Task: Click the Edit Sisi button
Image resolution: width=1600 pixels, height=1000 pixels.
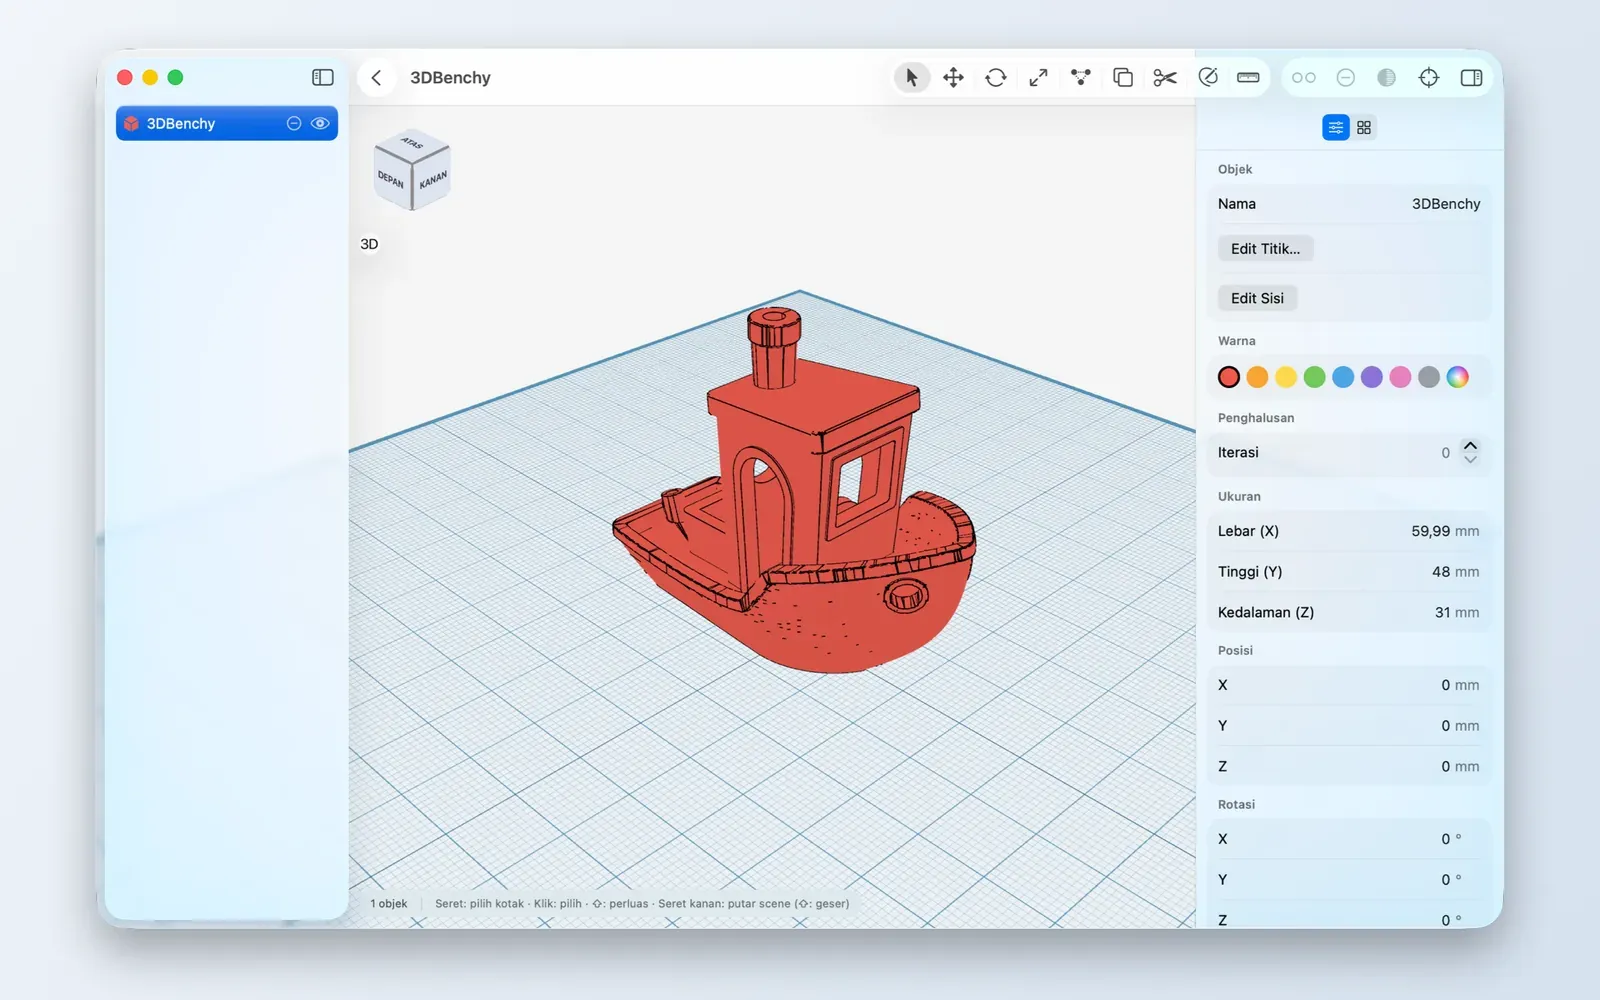Action: (1257, 298)
